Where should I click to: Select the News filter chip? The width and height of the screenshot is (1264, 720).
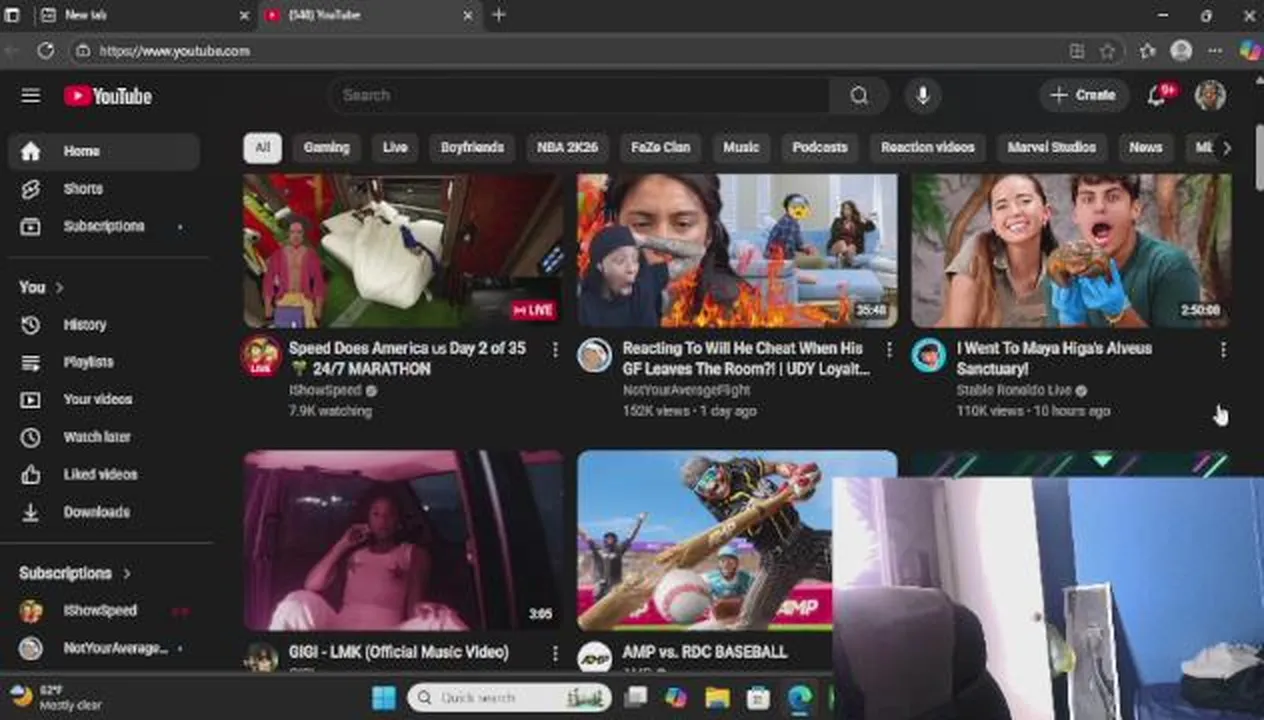(x=1146, y=148)
